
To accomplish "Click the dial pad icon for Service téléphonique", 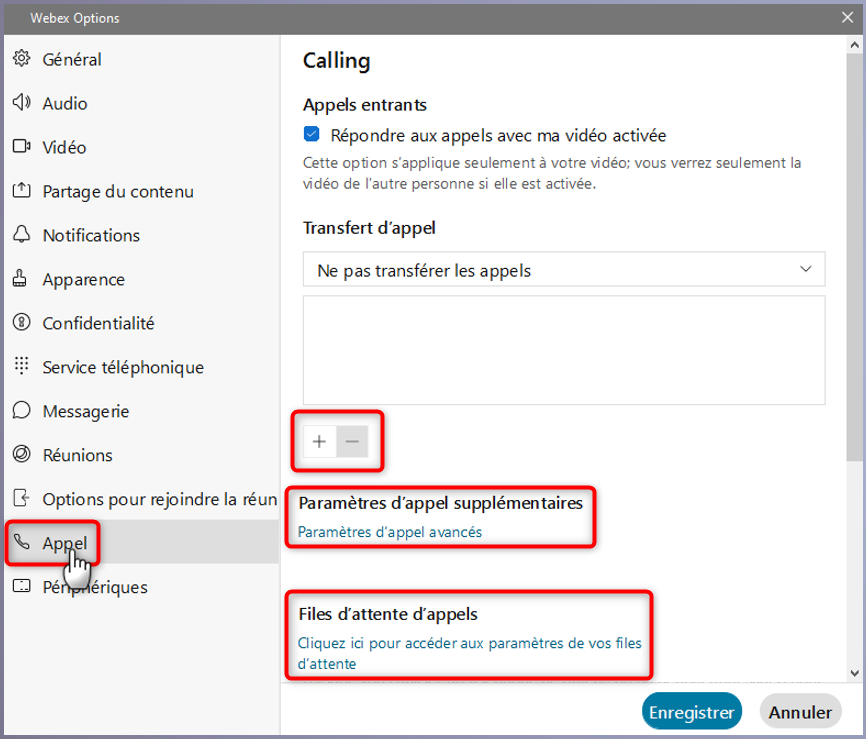I will point(22,367).
